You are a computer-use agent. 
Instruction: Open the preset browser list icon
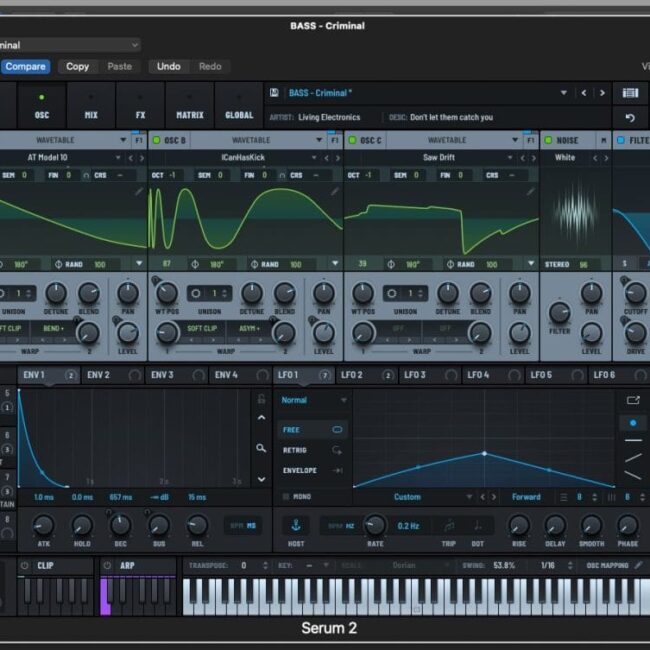[x=629, y=93]
